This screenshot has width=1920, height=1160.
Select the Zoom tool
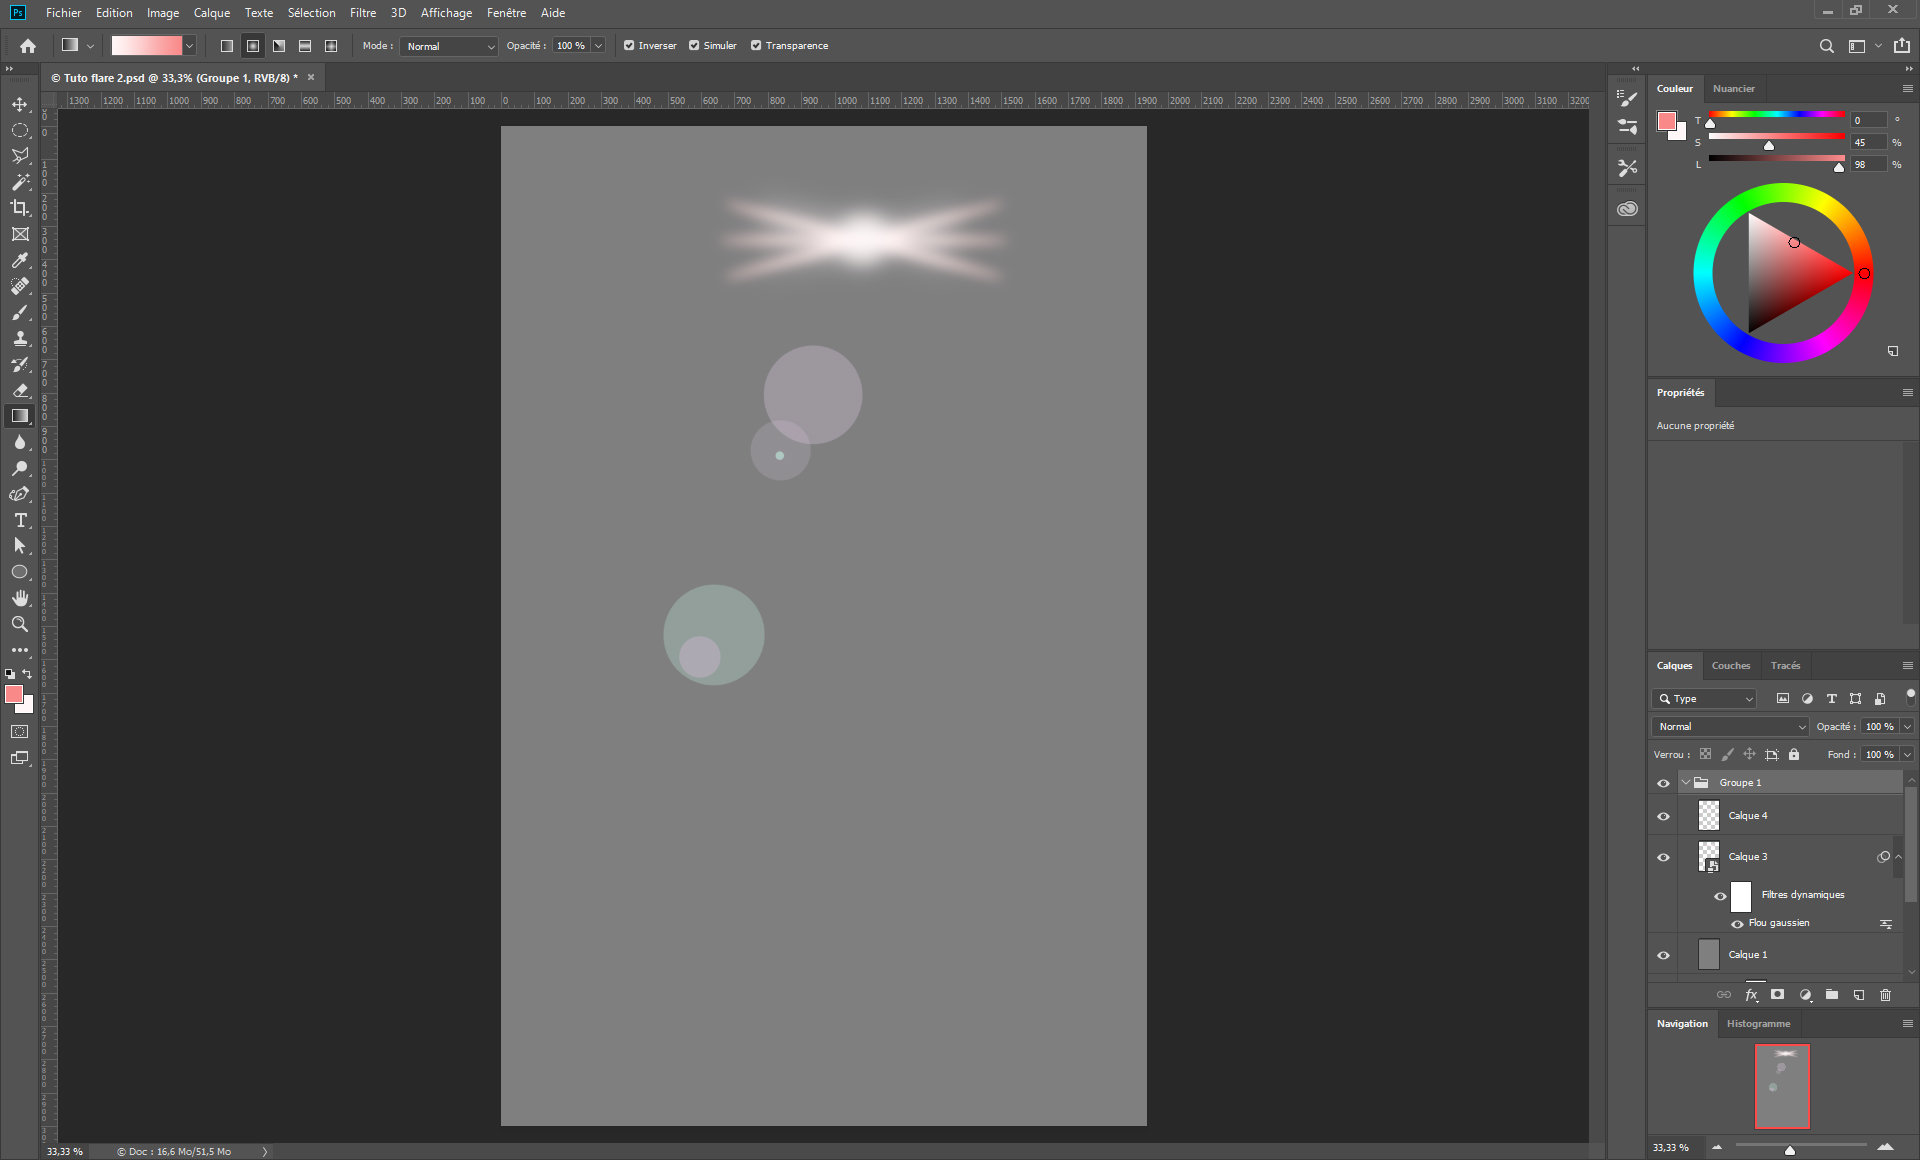point(20,624)
